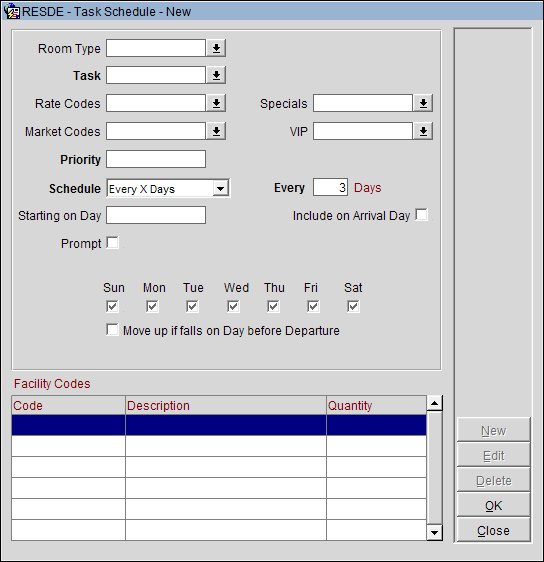
Task: Open the Rate Codes list arrow
Action: click(216, 103)
